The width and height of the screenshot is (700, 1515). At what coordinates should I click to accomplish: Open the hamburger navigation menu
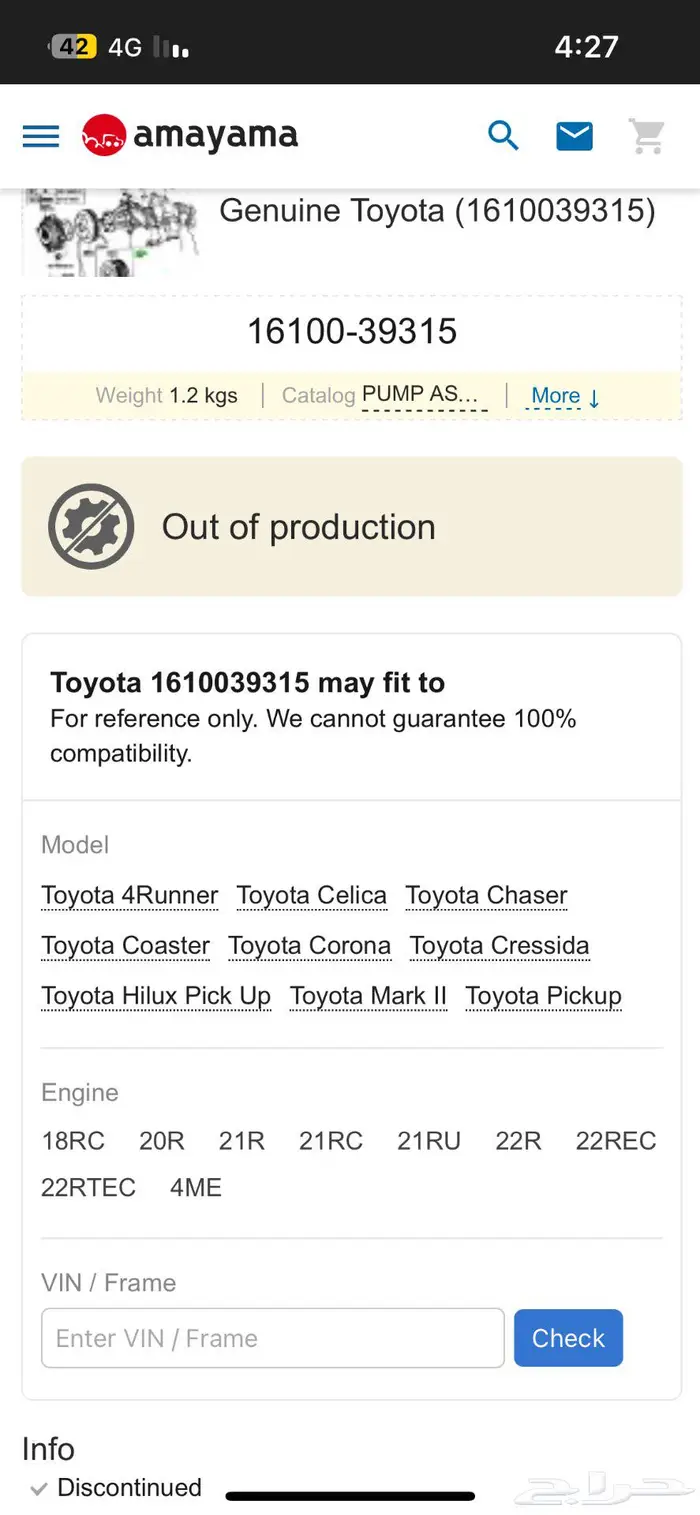(41, 136)
